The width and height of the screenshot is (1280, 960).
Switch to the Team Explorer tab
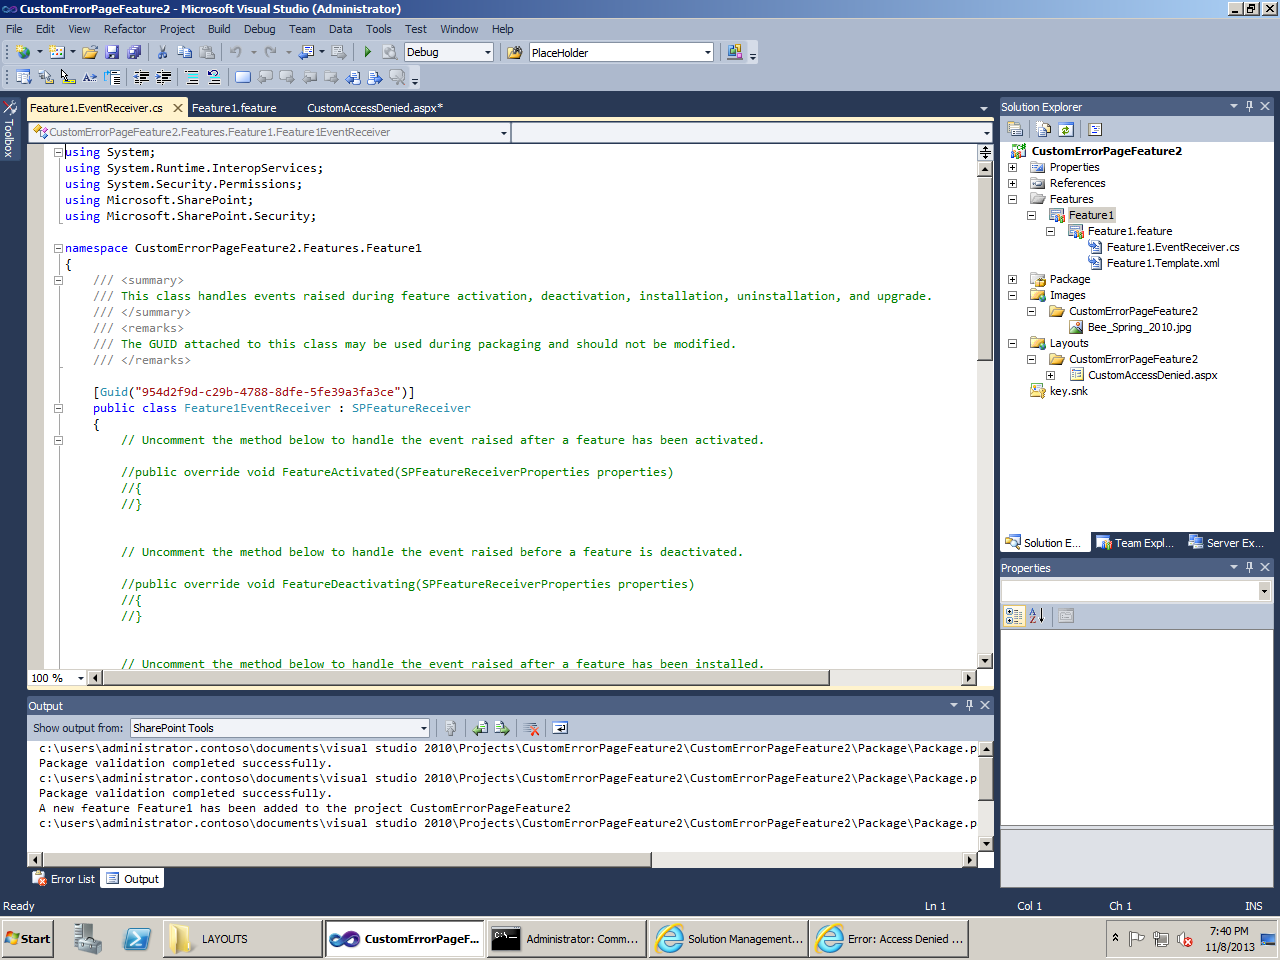1135,543
